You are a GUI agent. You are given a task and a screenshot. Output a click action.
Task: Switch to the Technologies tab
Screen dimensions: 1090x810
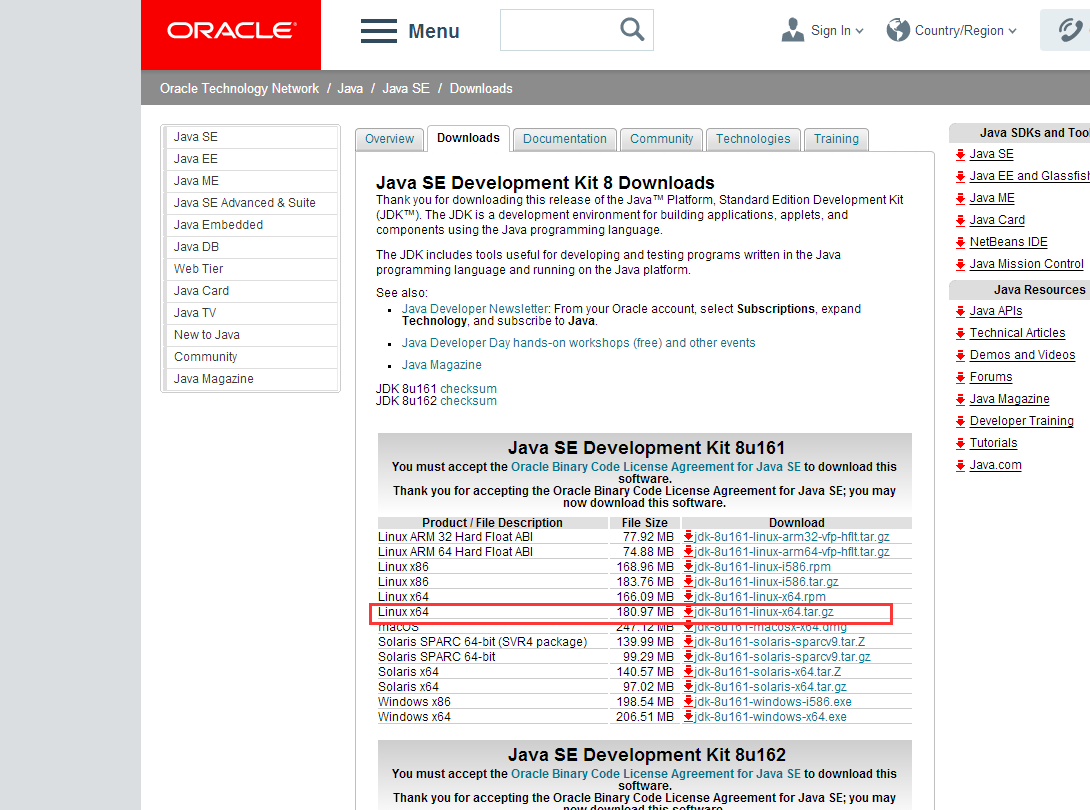753,139
